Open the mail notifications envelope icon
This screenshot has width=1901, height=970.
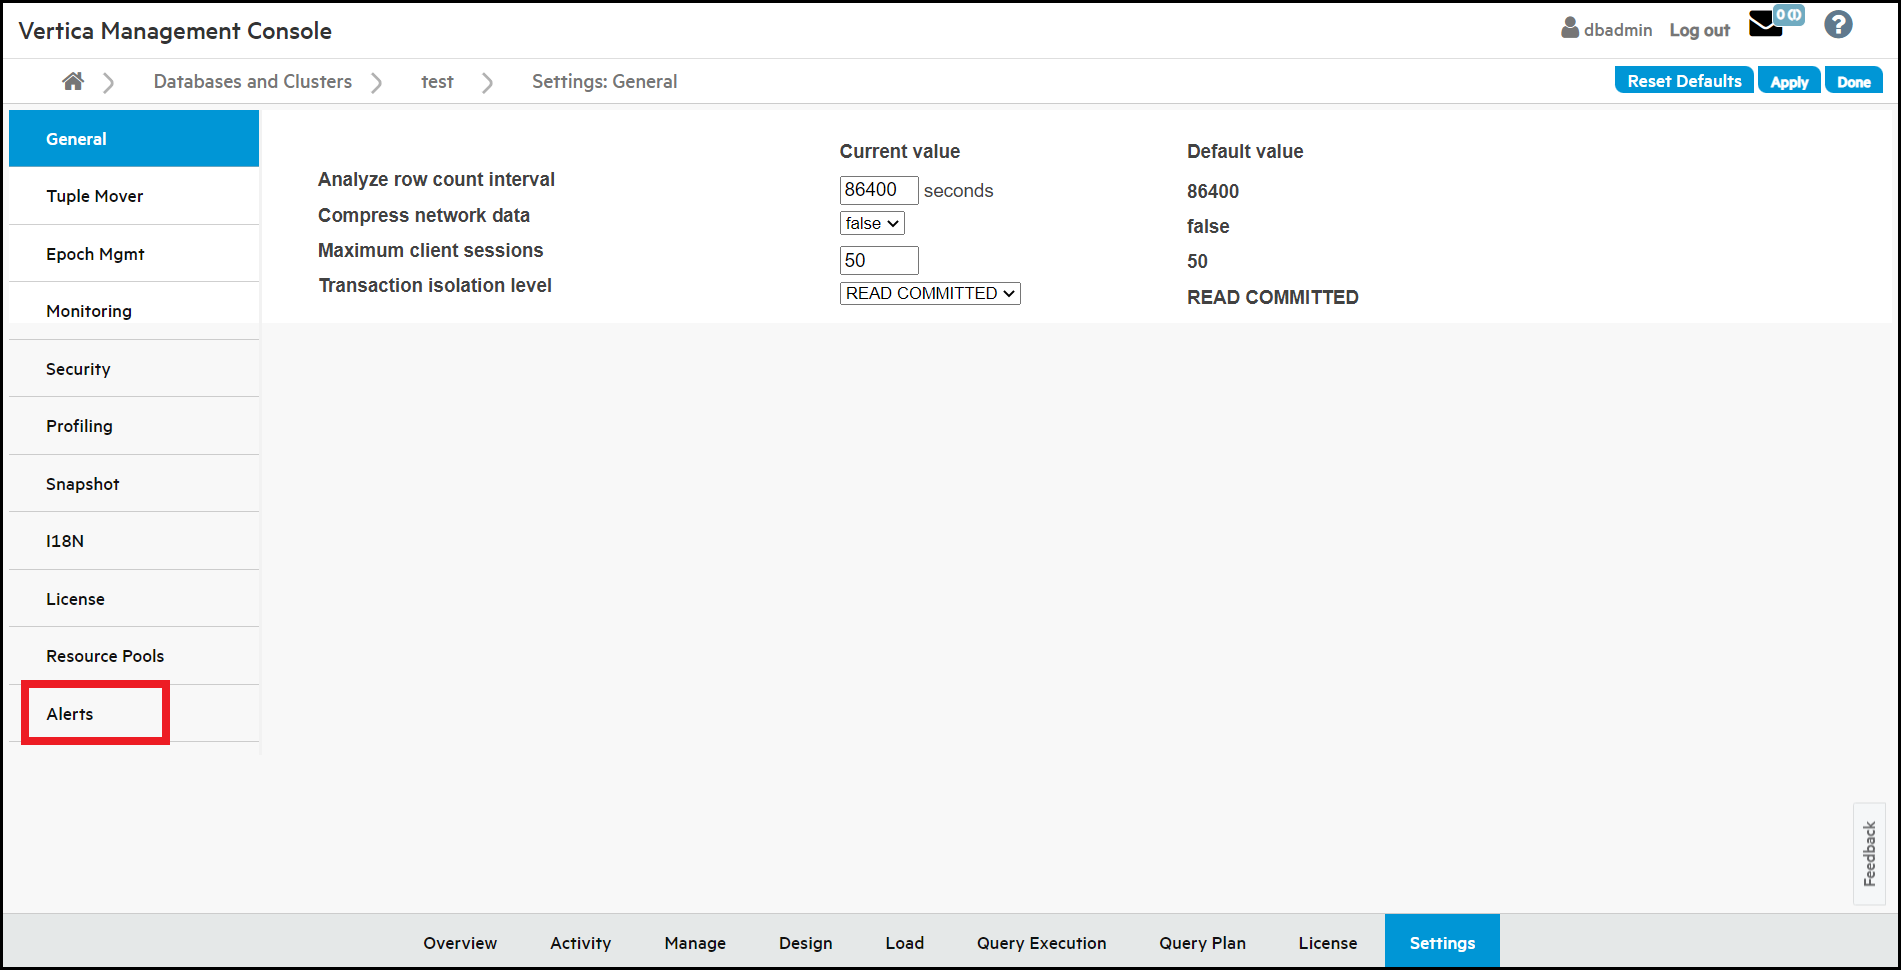pyautogui.click(x=1765, y=25)
